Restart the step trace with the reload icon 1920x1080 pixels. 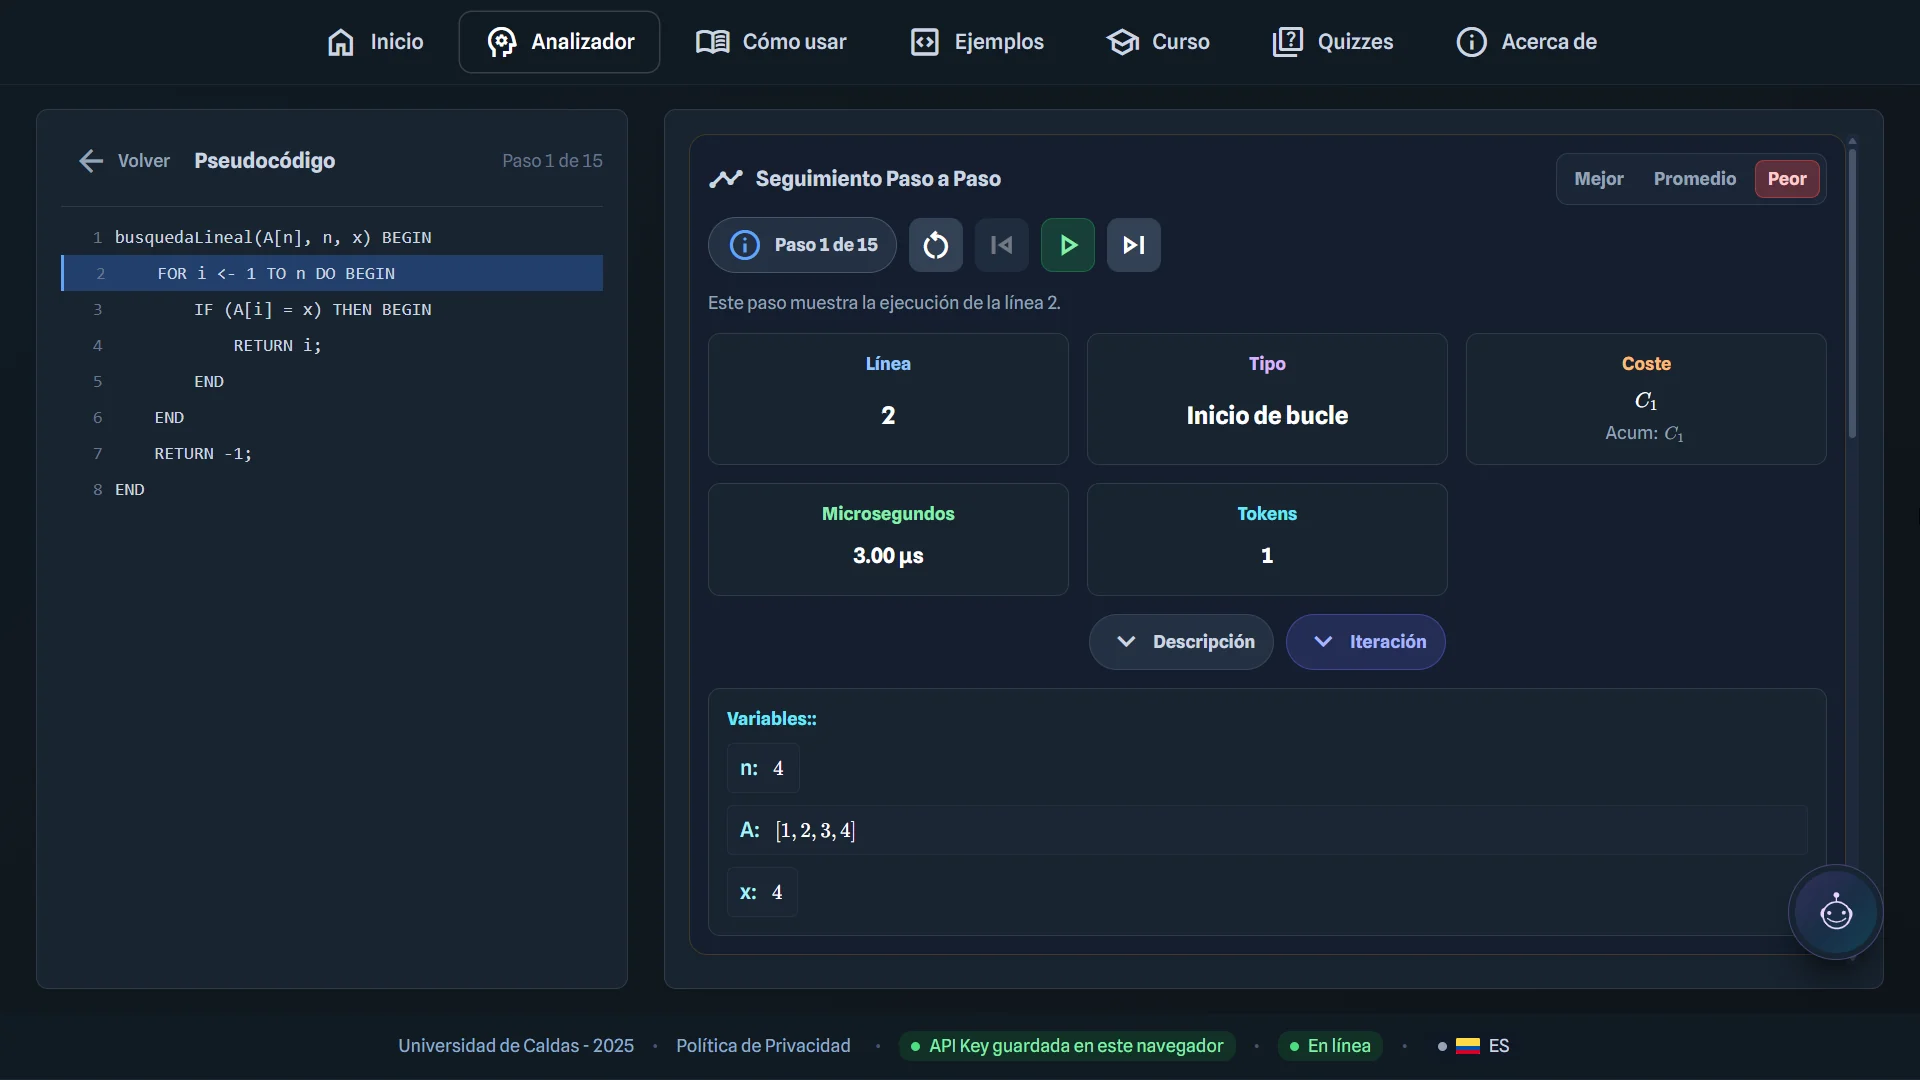tap(936, 245)
